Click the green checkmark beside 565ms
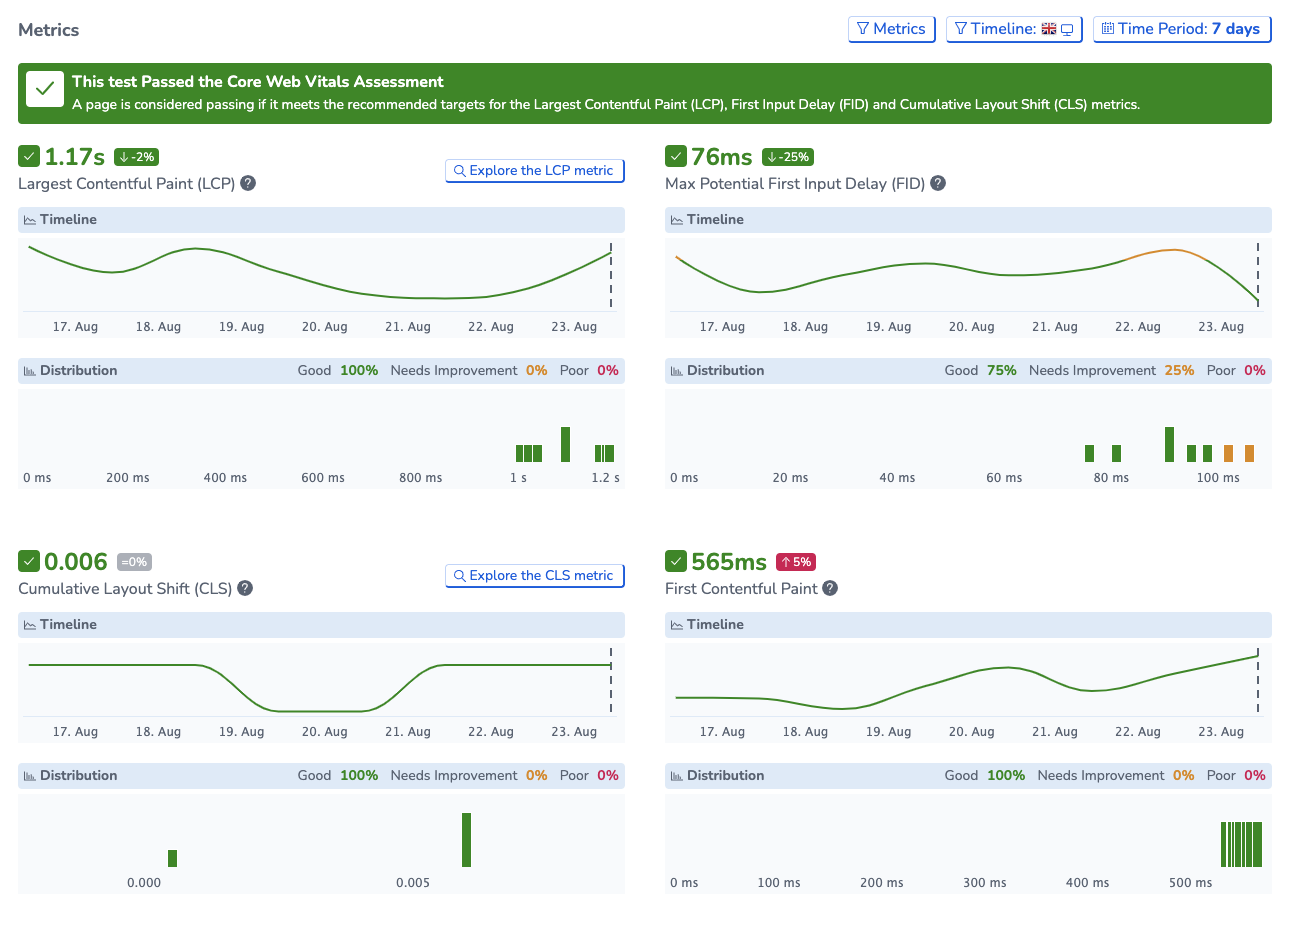This screenshot has height=926, width=1290. coord(676,561)
